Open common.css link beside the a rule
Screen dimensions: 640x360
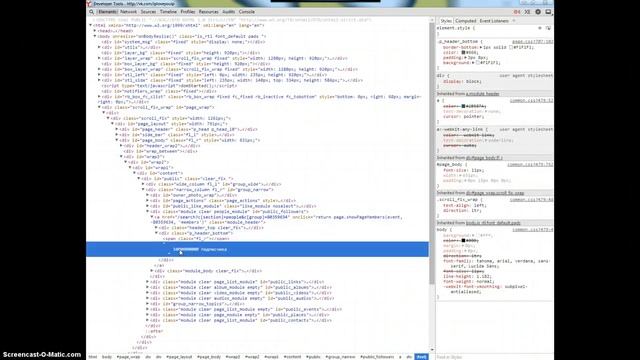531,100
